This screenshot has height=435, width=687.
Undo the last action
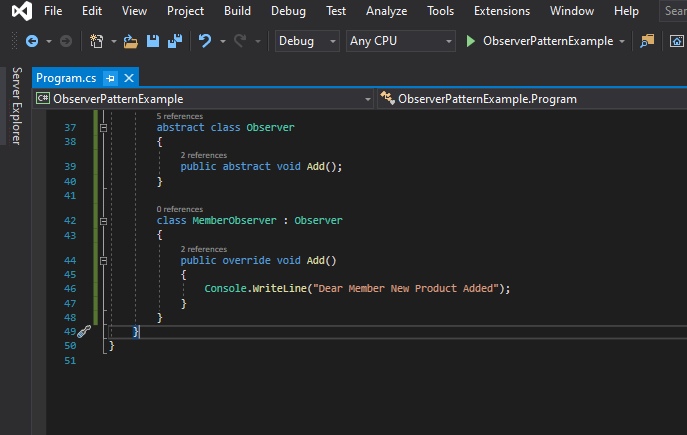click(205, 41)
